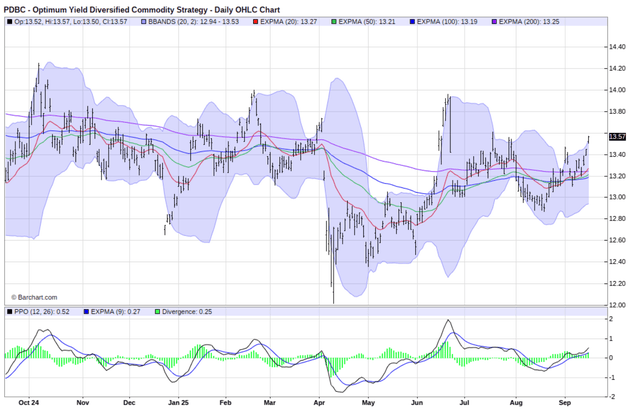Click the Feb date axis label
The image size is (640, 417).
coord(225,403)
